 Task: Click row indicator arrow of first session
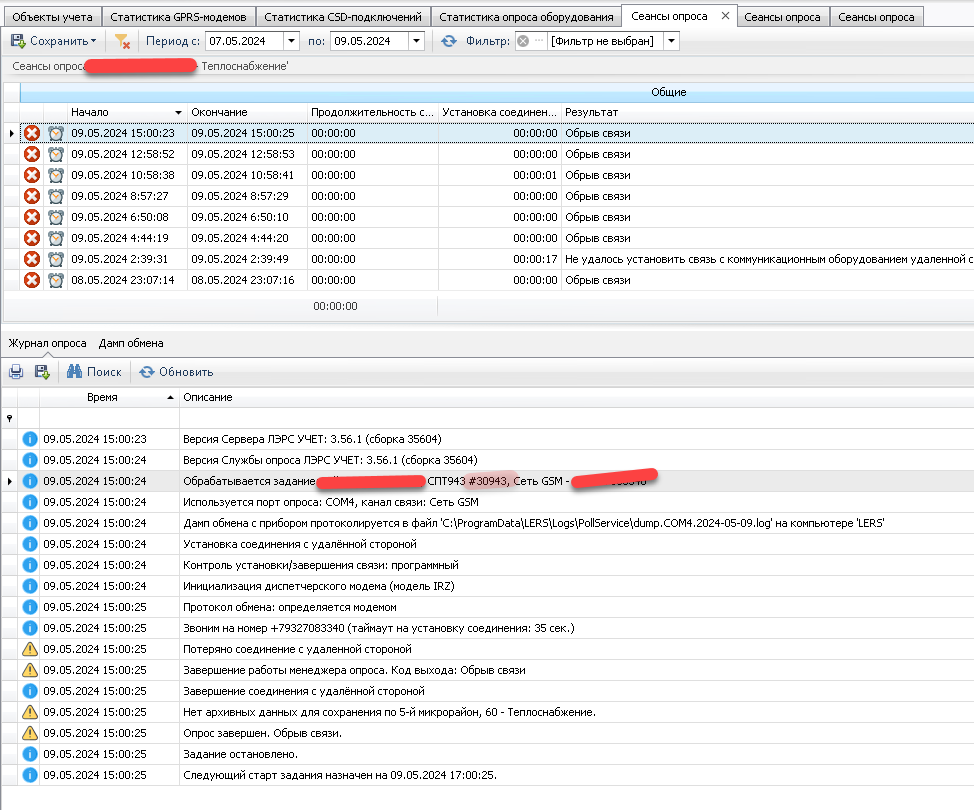(x=11, y=133)
